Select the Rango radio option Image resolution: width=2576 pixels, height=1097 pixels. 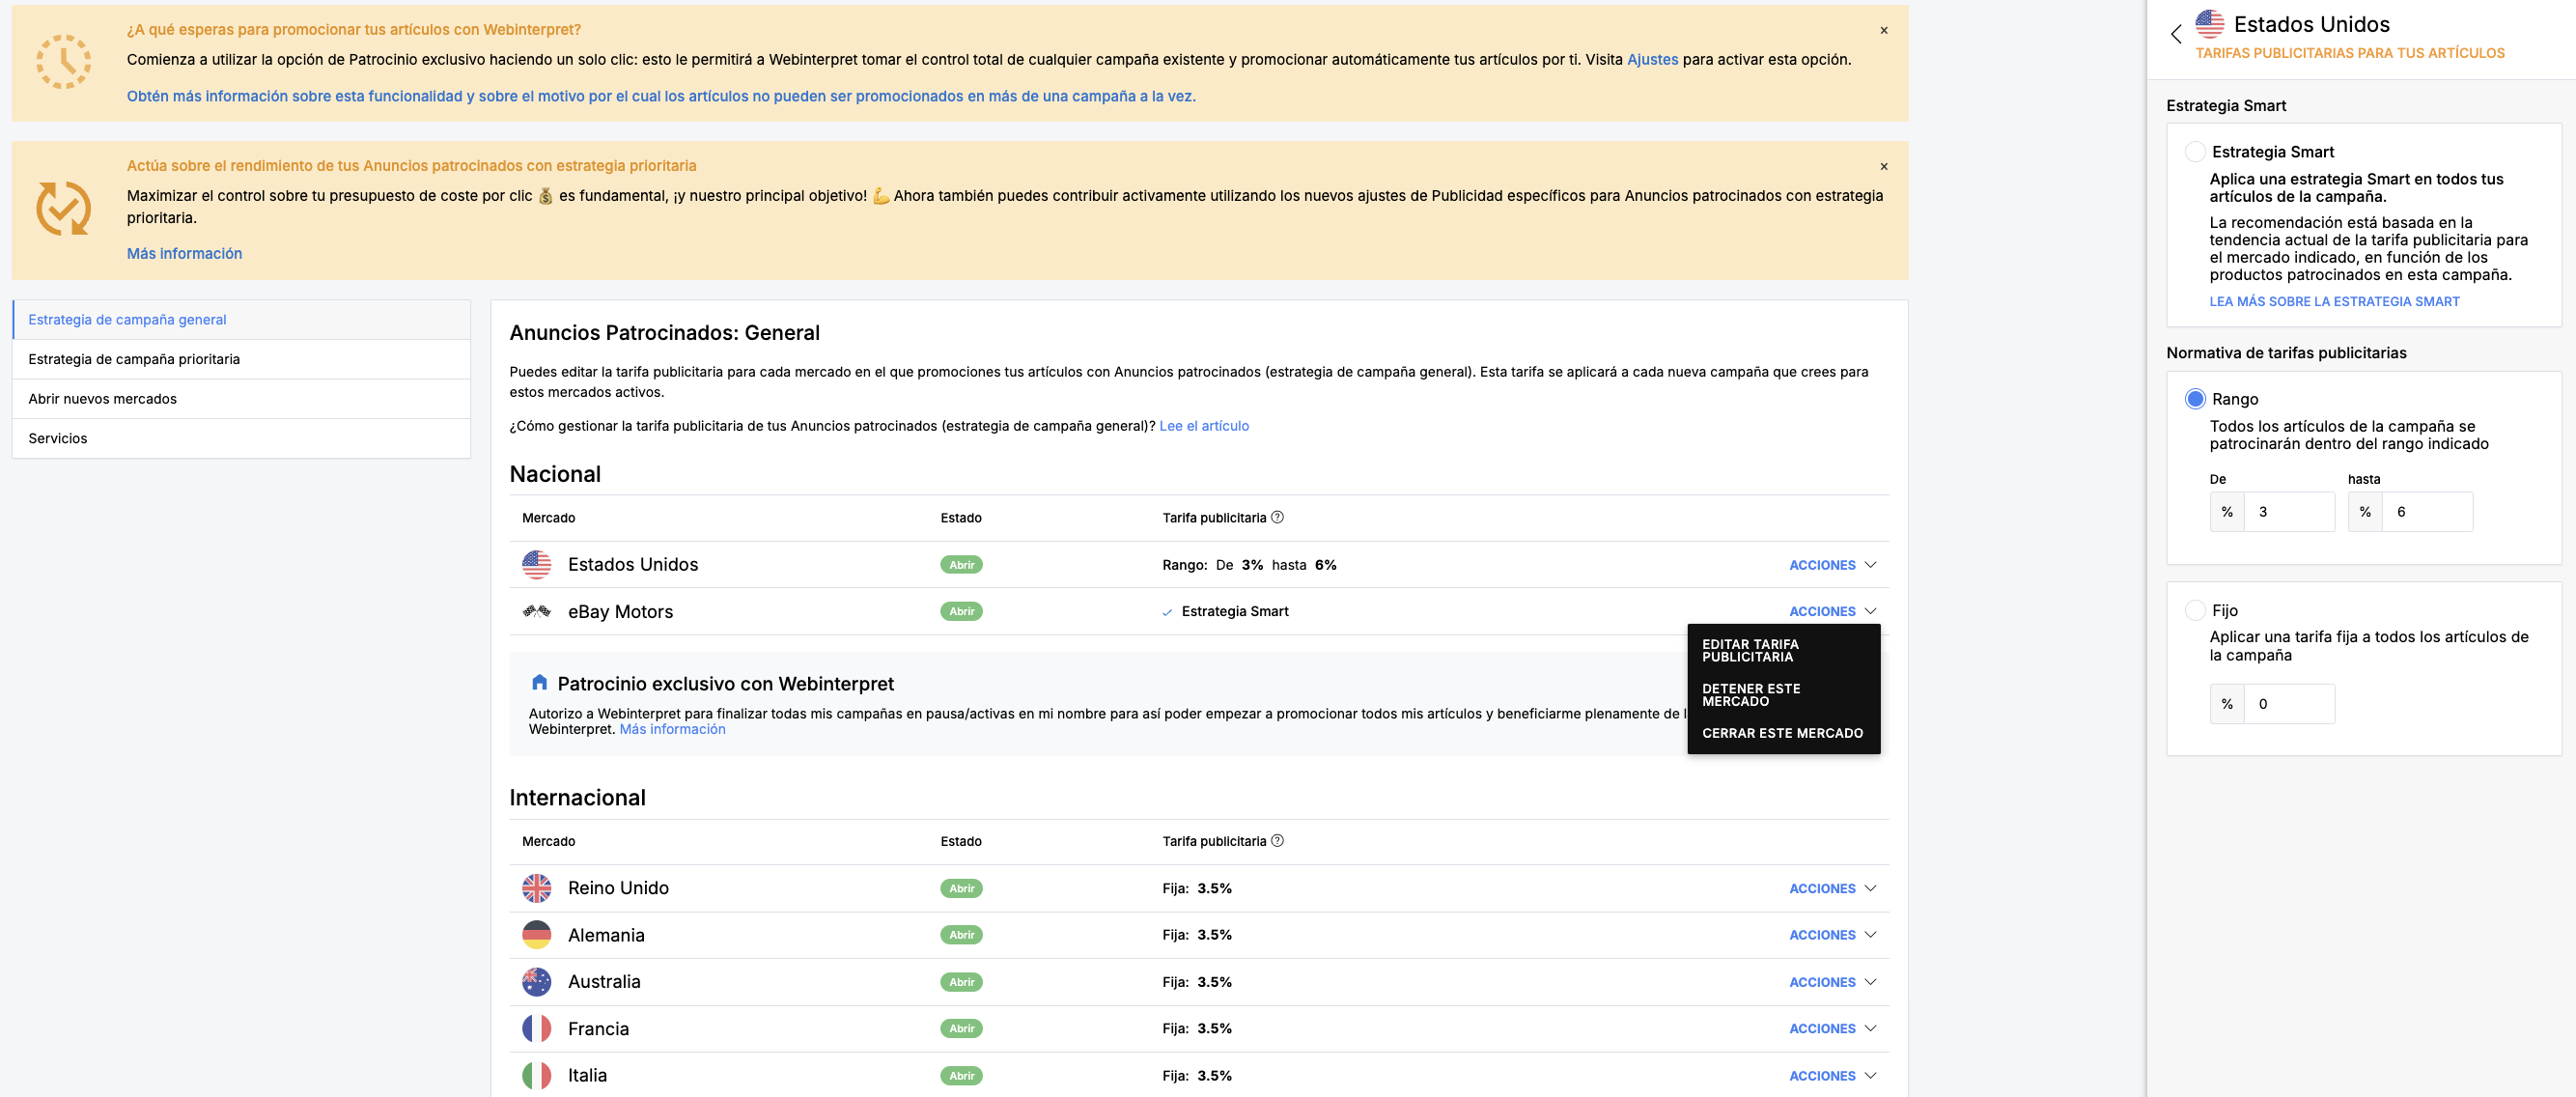2194,399
